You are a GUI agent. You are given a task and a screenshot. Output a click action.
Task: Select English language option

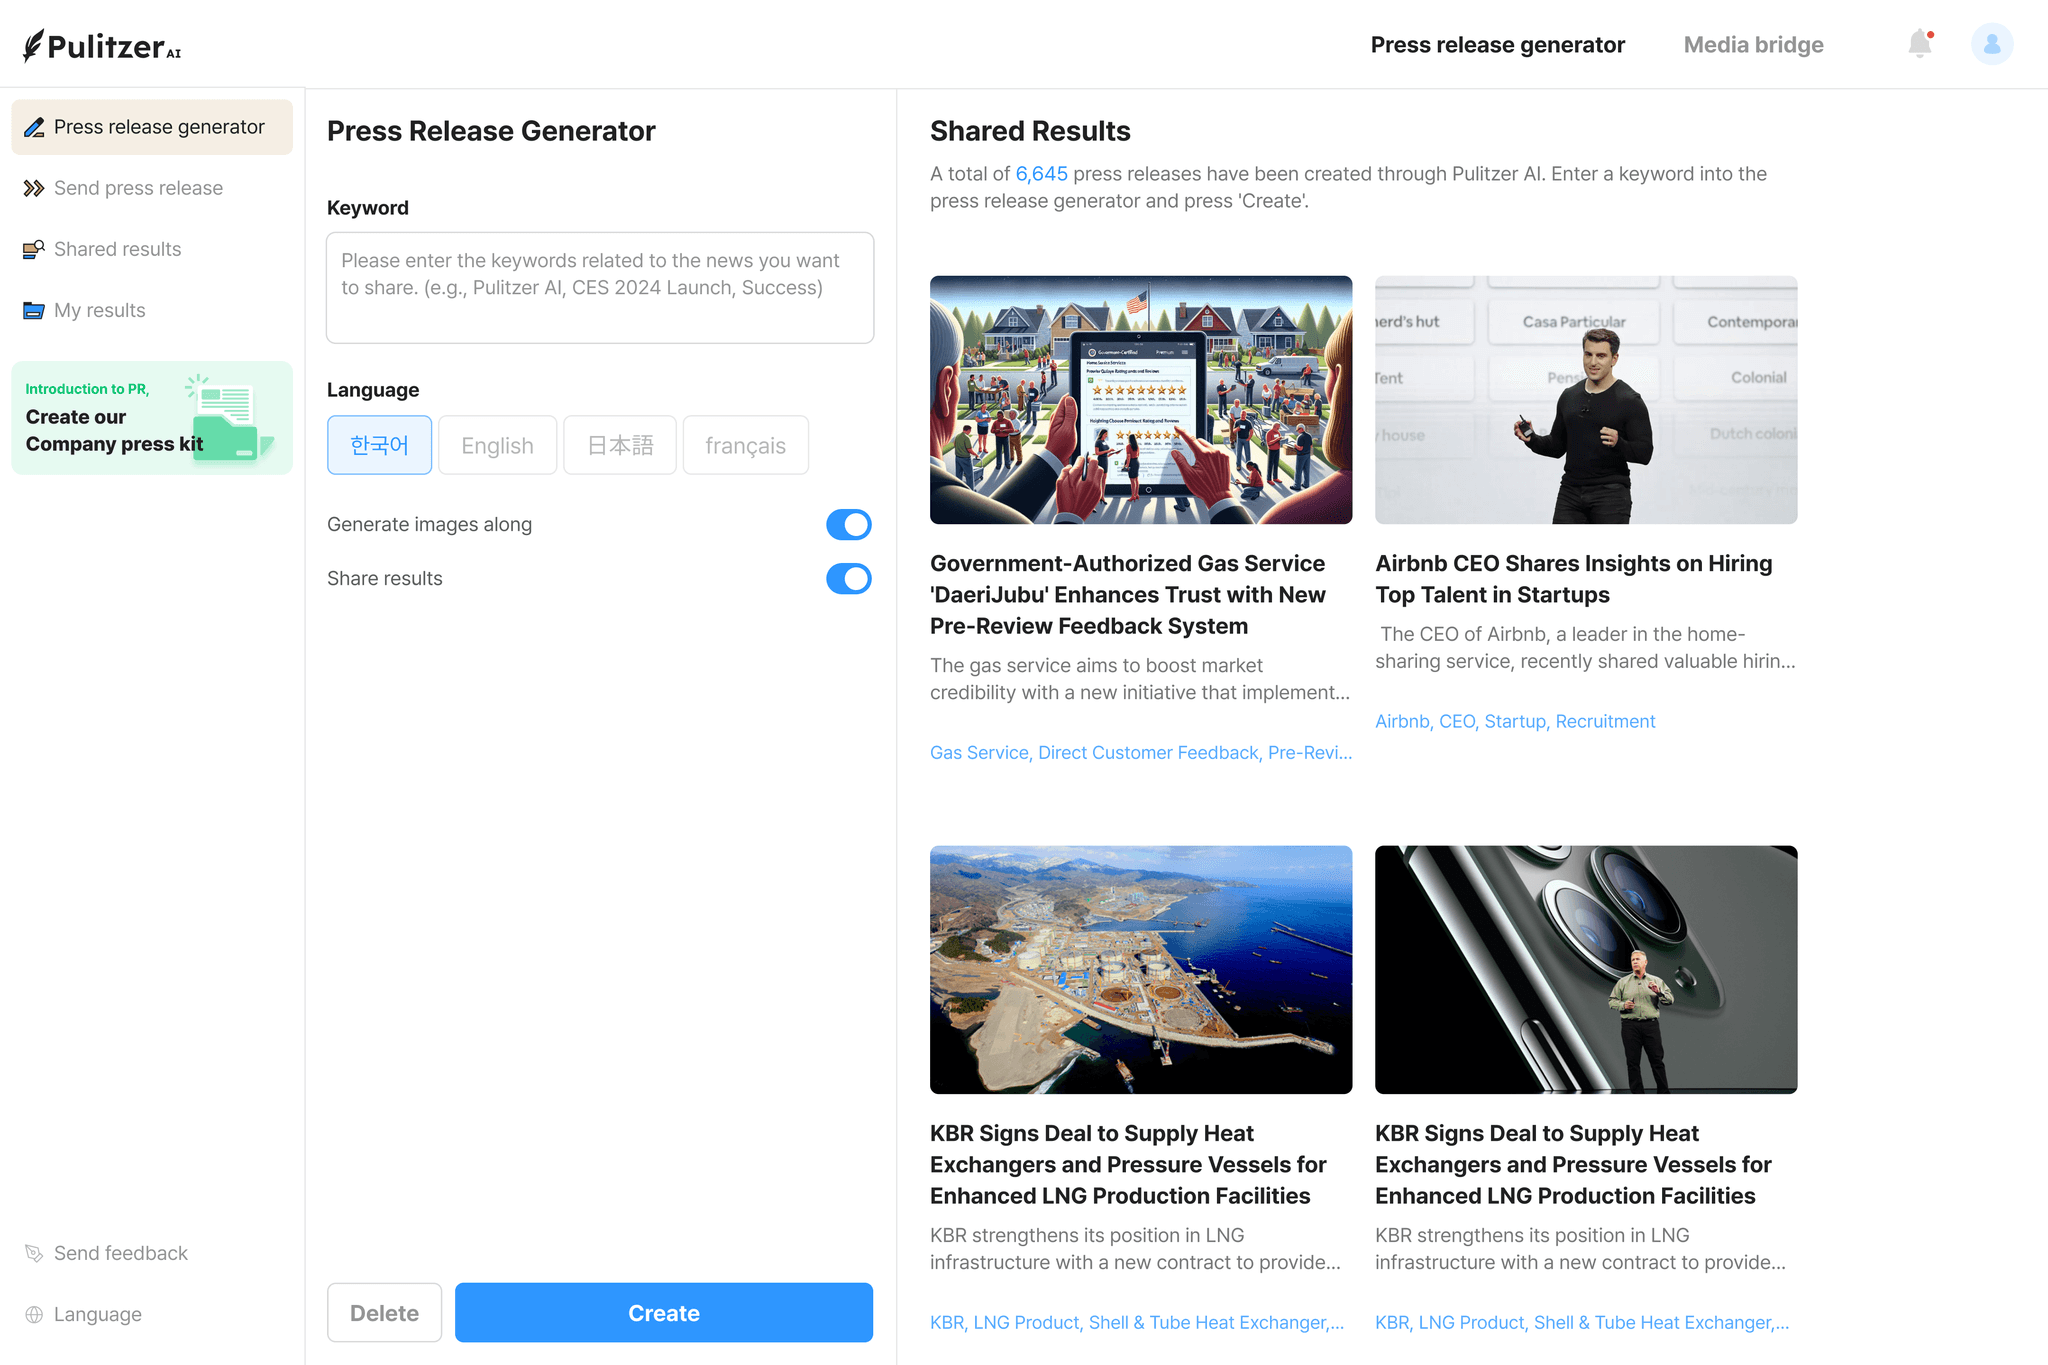pyautogui.click(x=497, y=445)
